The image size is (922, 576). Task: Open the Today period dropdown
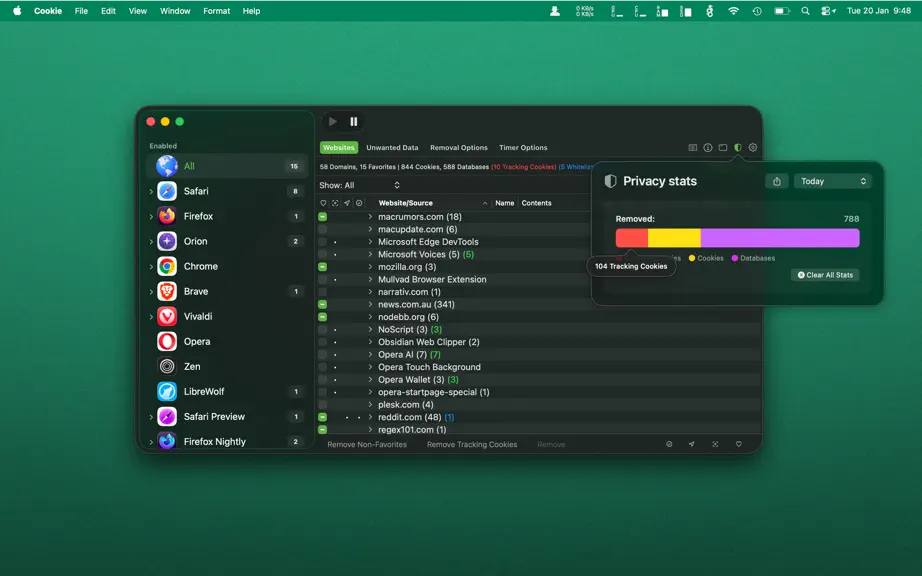pyautogui.click(x=832, y=181)
